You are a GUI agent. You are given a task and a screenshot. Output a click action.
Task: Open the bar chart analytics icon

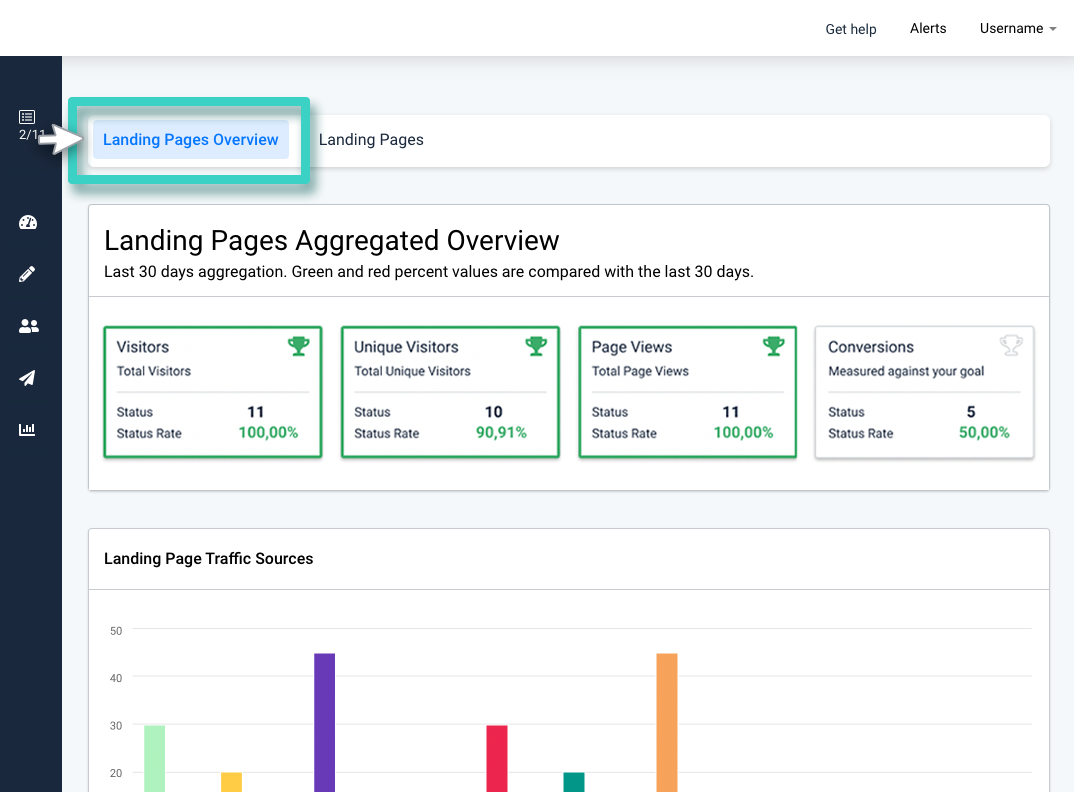click(27, 430)
